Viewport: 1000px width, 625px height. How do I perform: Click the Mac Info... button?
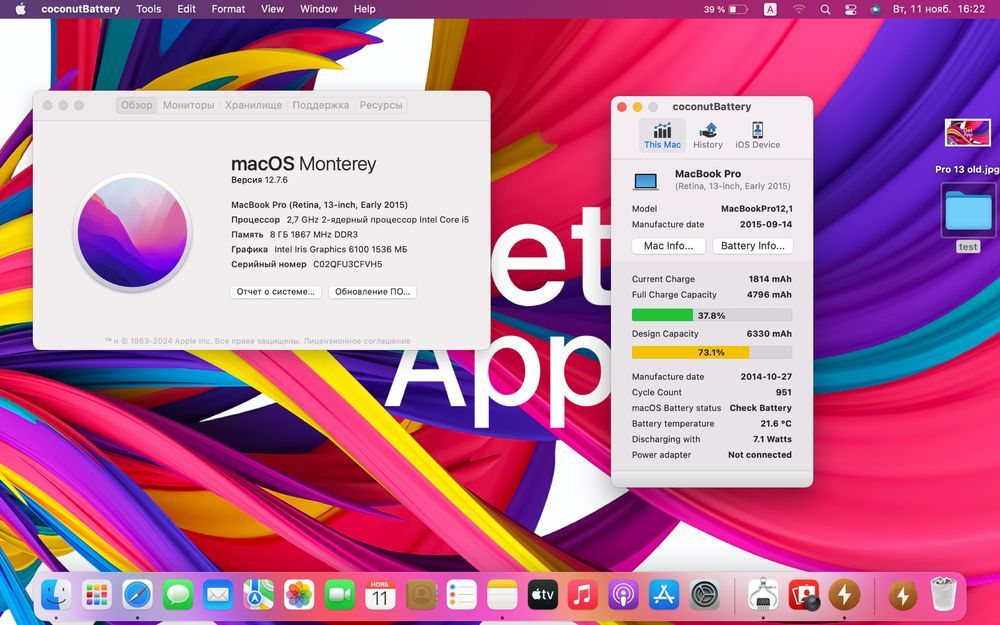pos(668,246)
